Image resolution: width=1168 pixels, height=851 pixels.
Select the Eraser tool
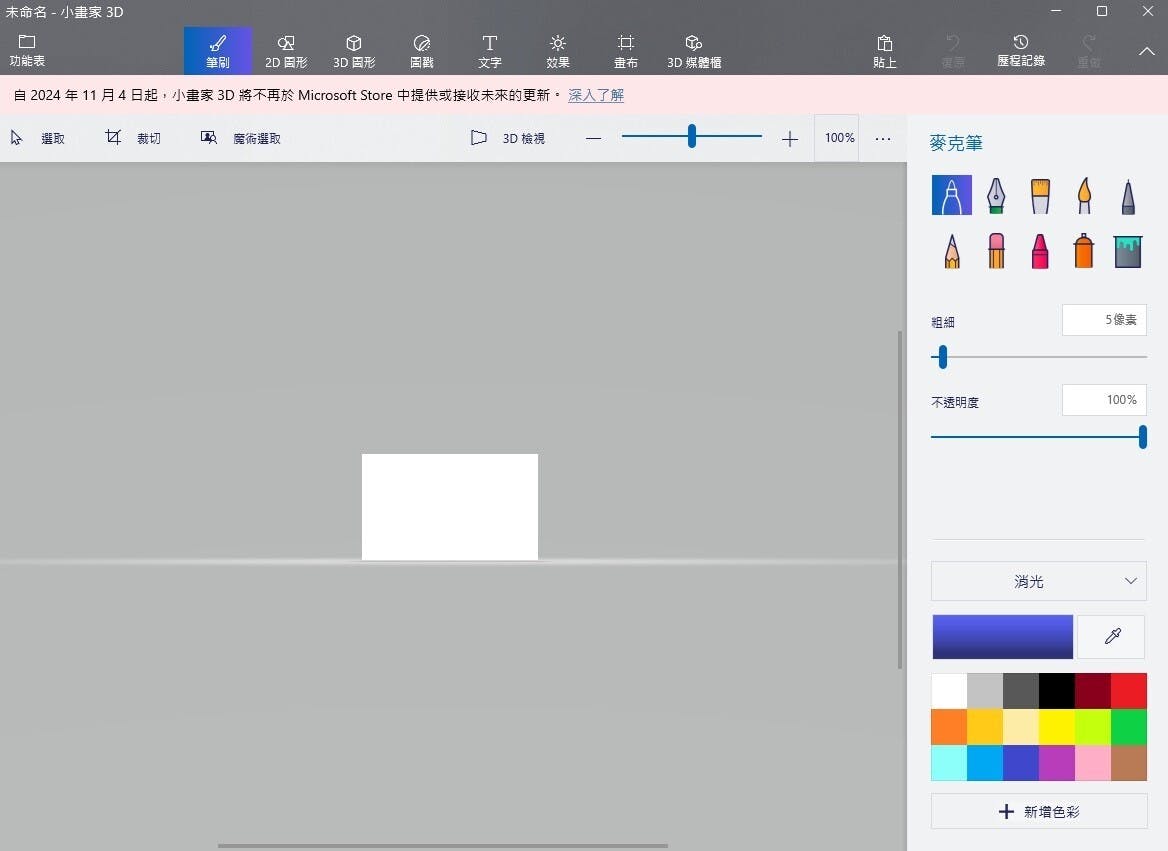[996, 250]
